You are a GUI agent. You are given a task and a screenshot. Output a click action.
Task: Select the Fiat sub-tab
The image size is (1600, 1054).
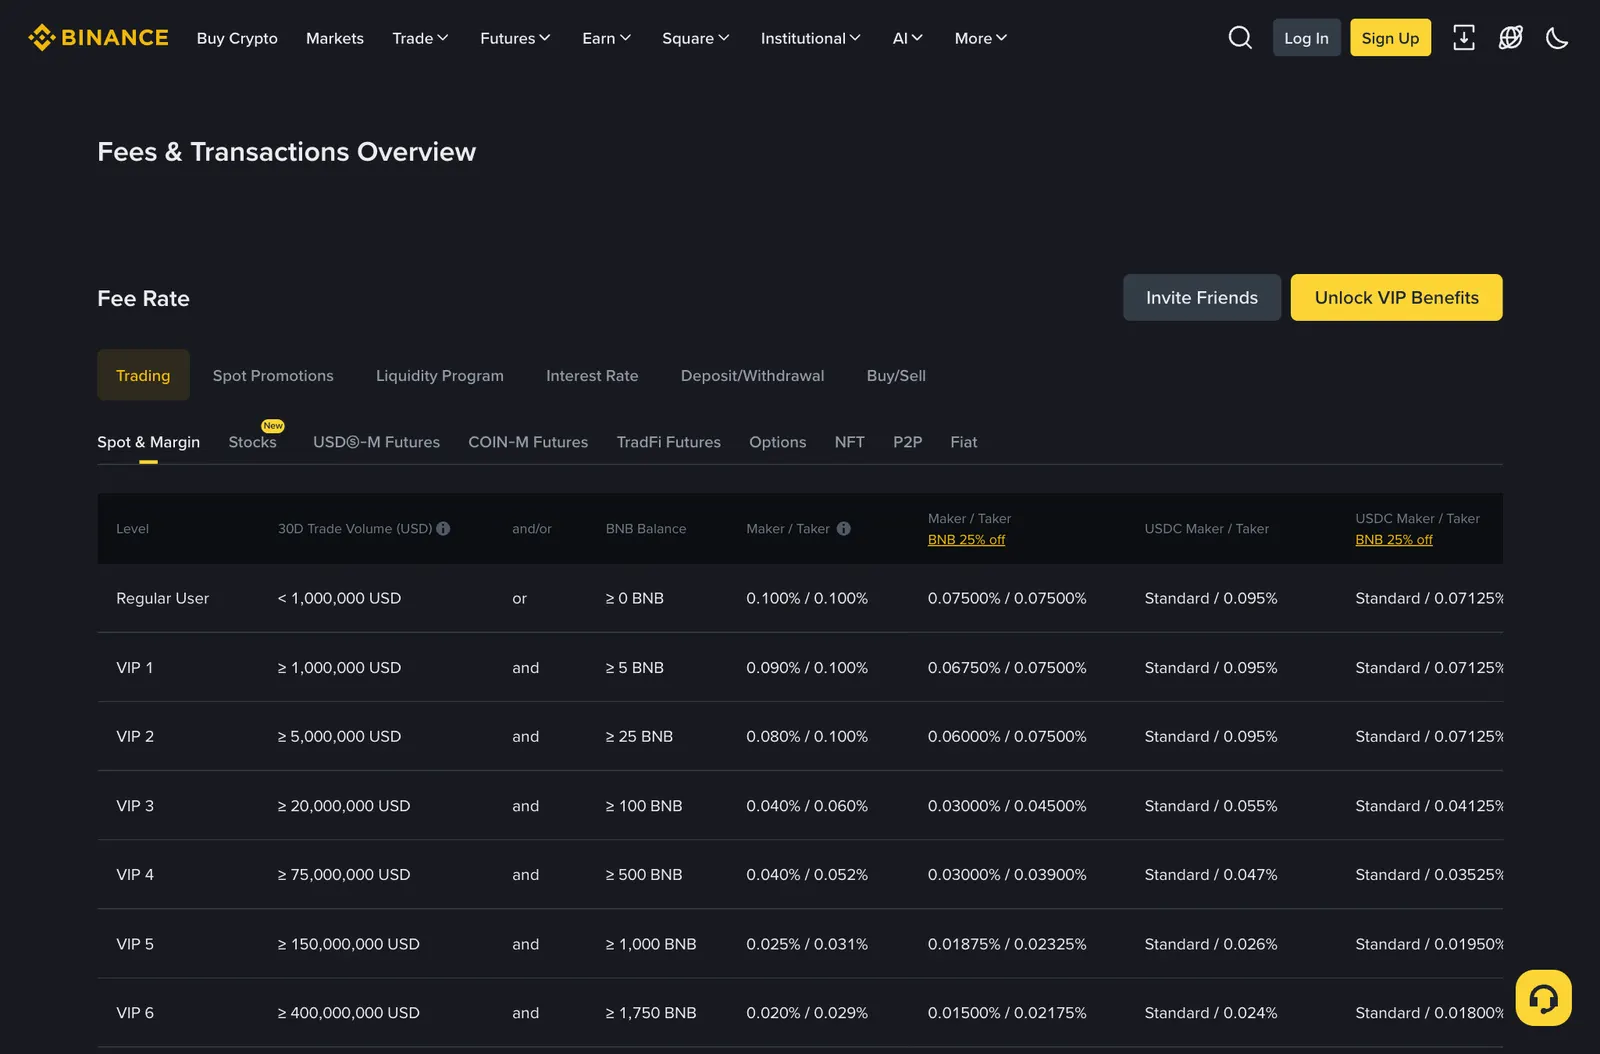963,442
